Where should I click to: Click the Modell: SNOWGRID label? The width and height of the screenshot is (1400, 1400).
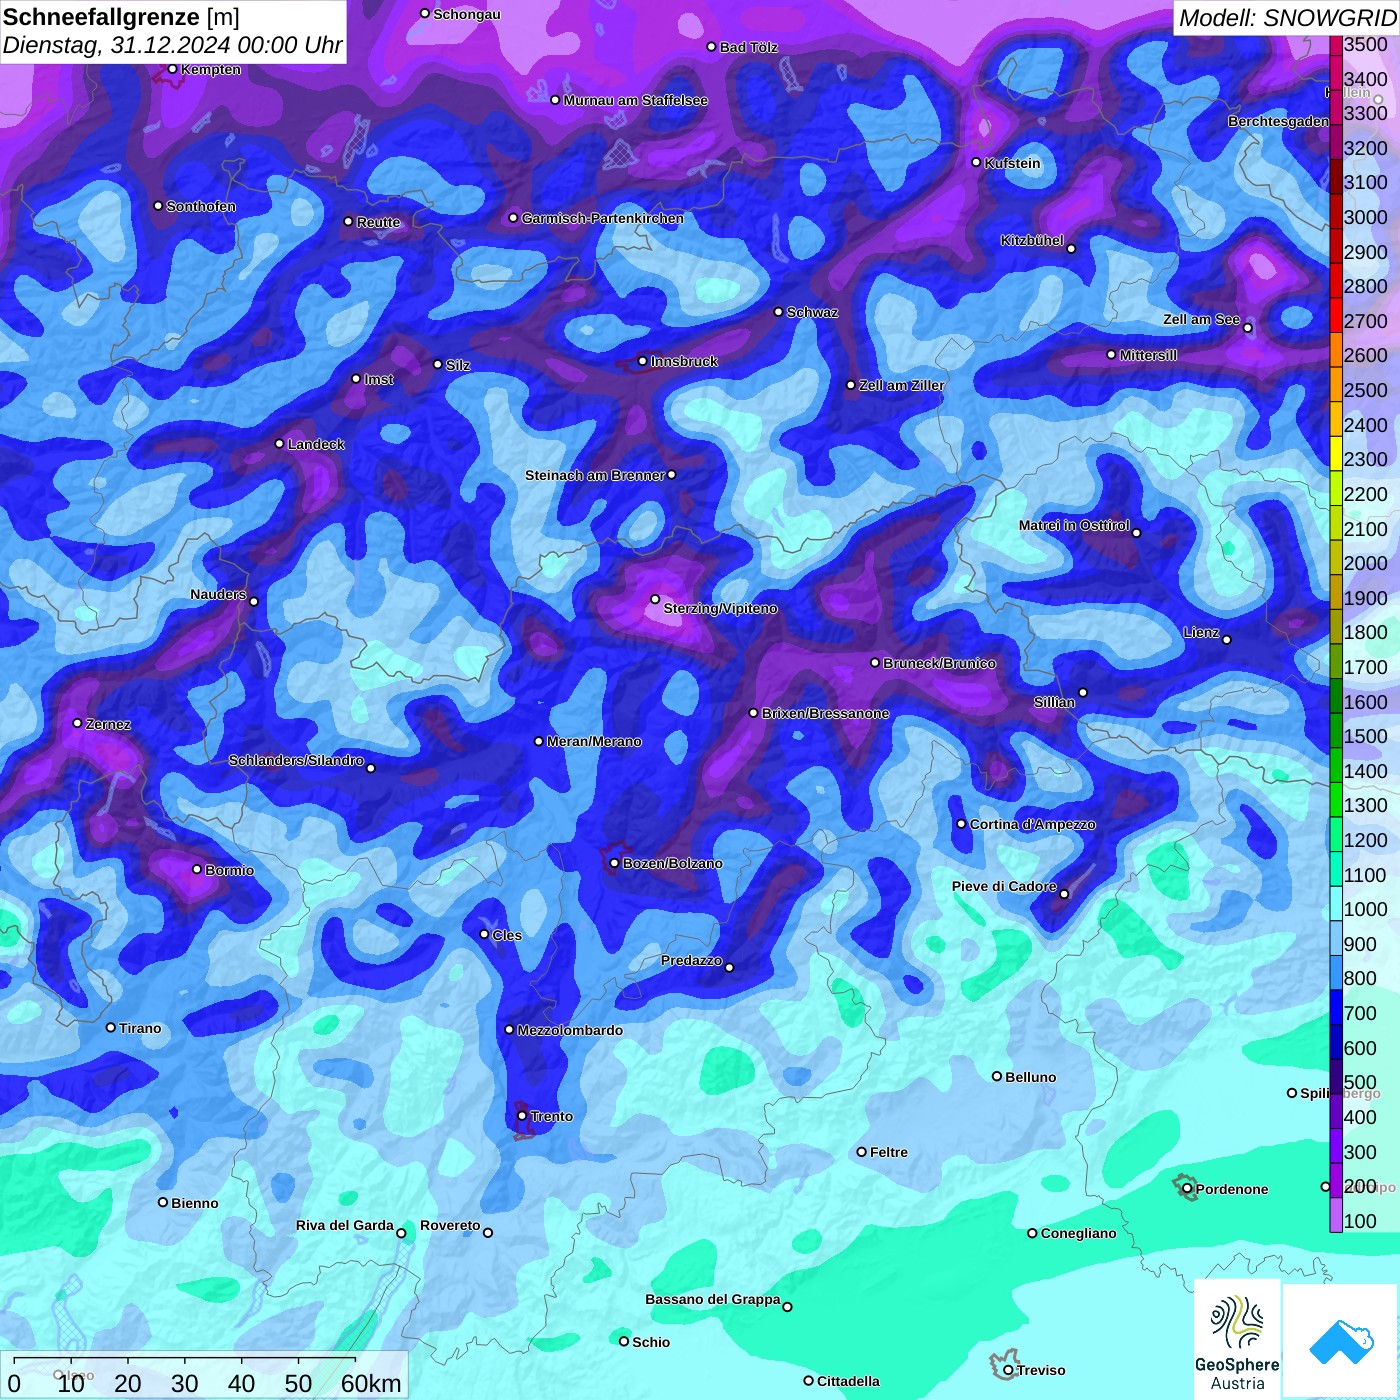coord(1287,18)
